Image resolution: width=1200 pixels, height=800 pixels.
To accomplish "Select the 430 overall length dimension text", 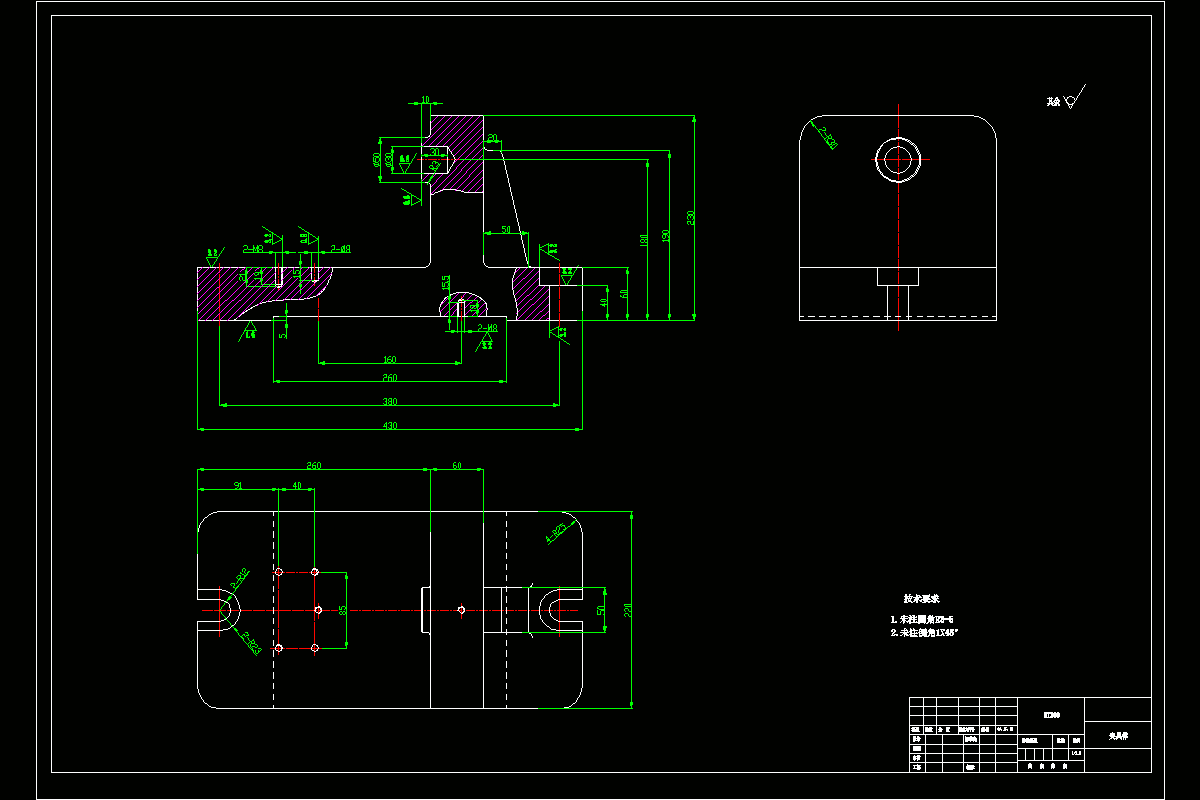I will (x=390, y=426).
